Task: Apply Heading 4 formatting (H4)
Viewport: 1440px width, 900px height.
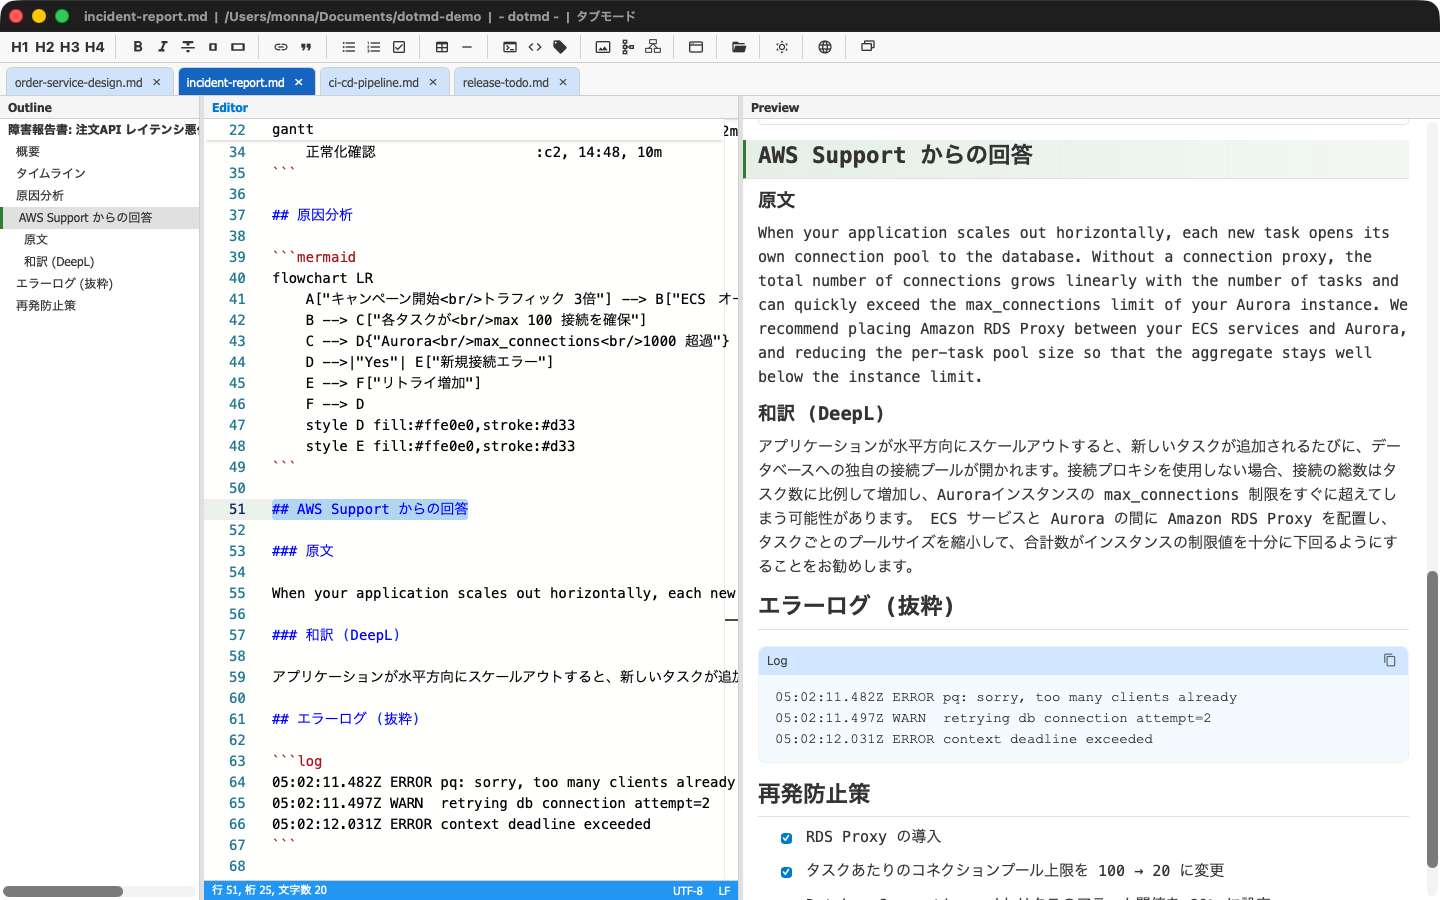Action: click(95, 47)
